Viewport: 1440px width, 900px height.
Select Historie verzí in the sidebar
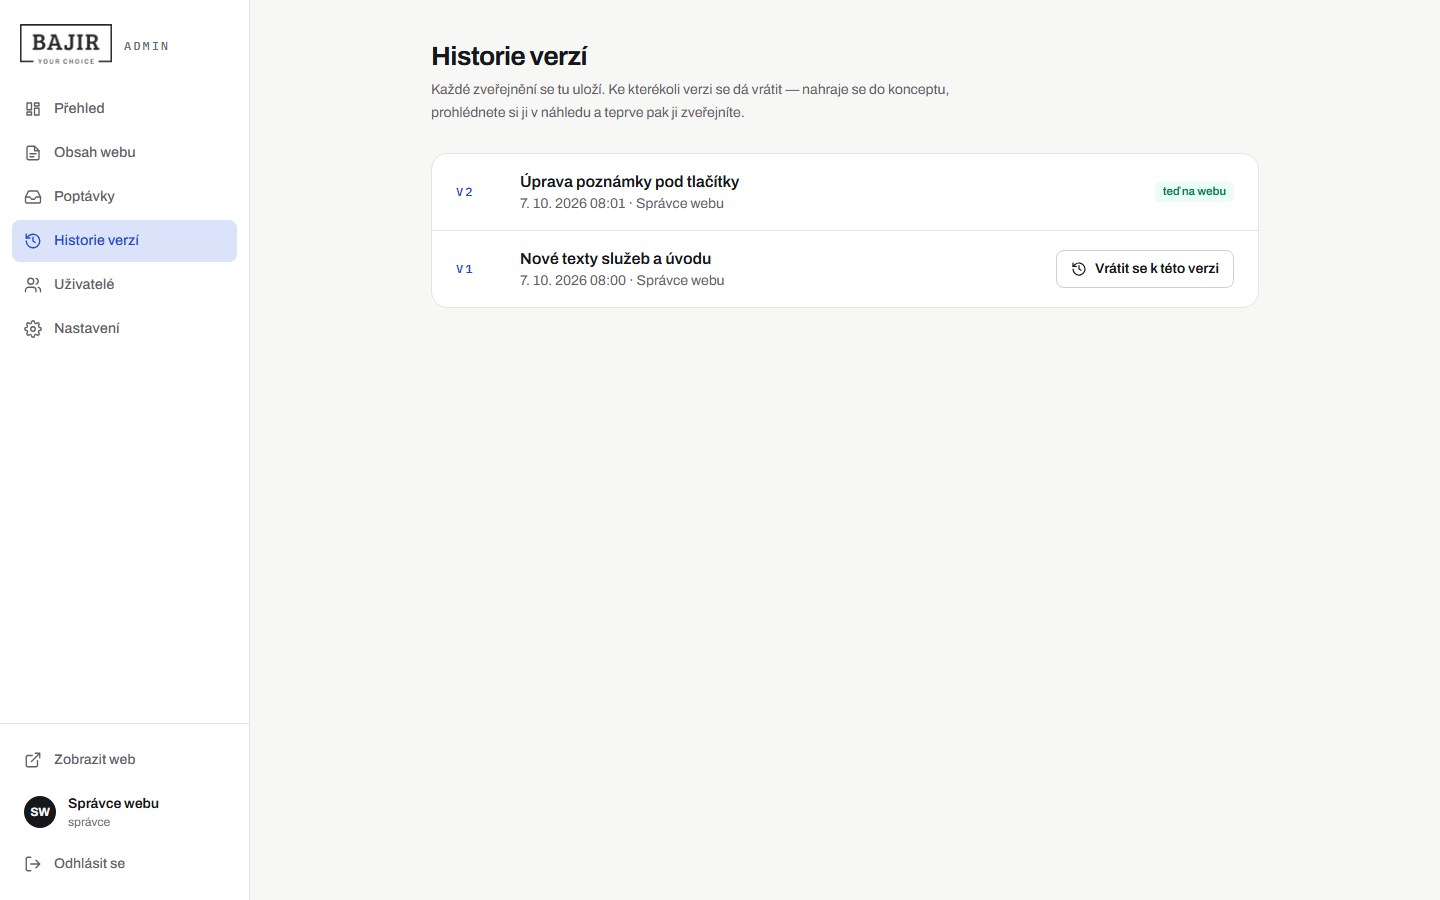click(x=124, y=241)
